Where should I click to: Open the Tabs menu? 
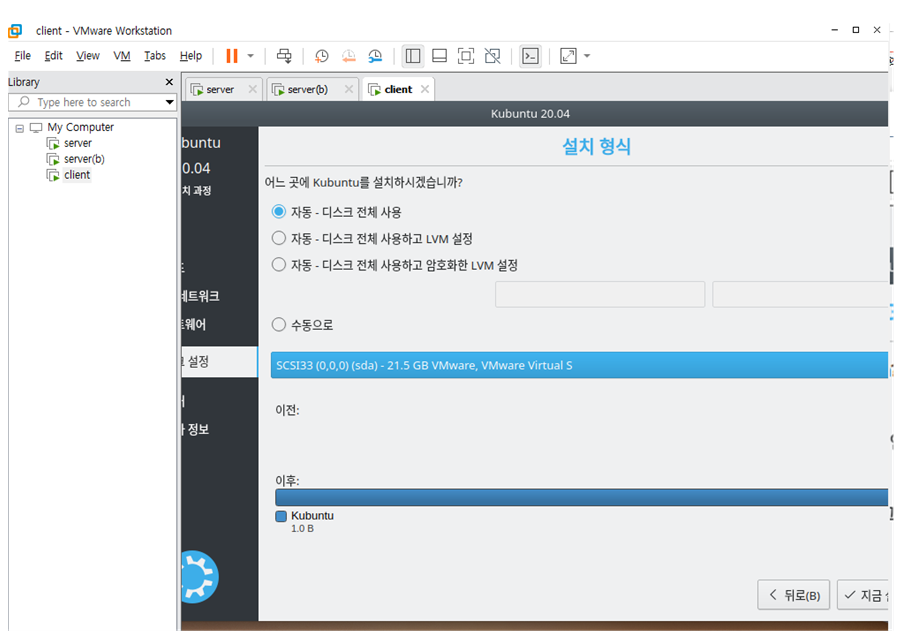click(155, 56)
